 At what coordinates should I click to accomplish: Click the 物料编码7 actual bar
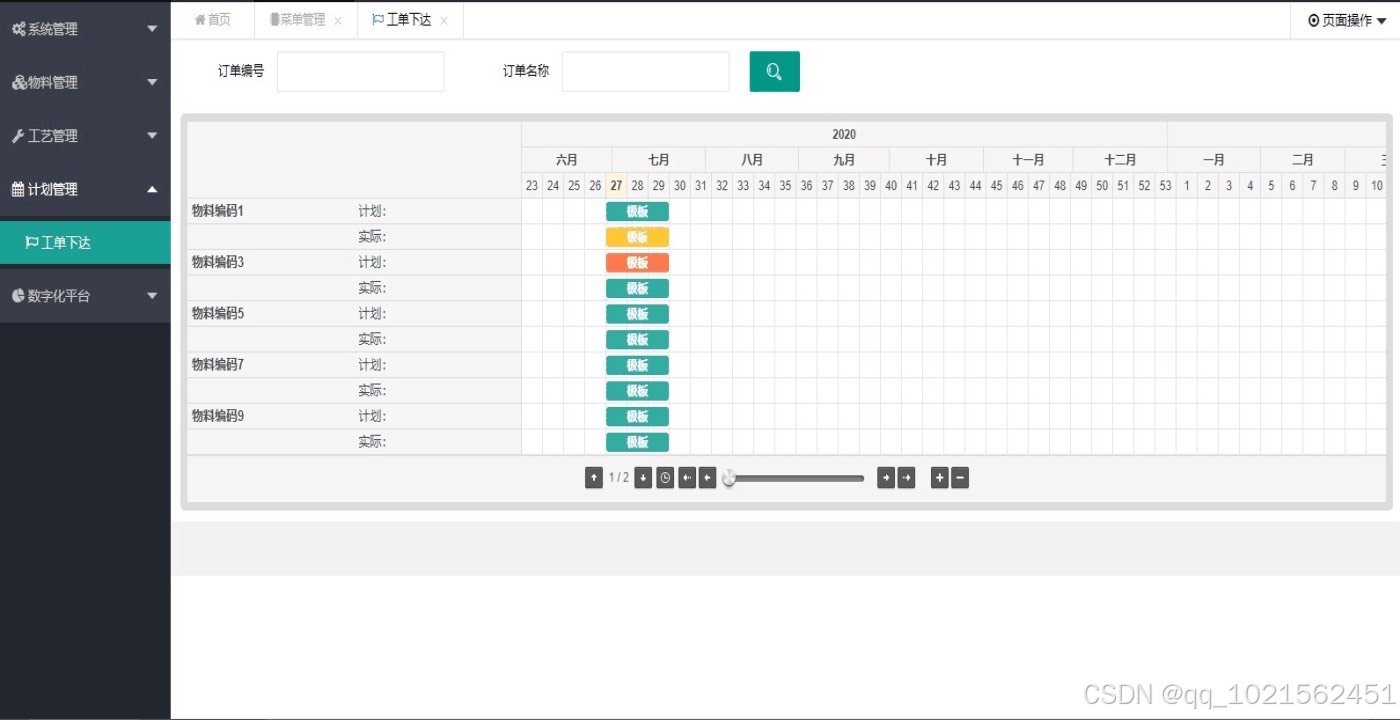[637, 391]
